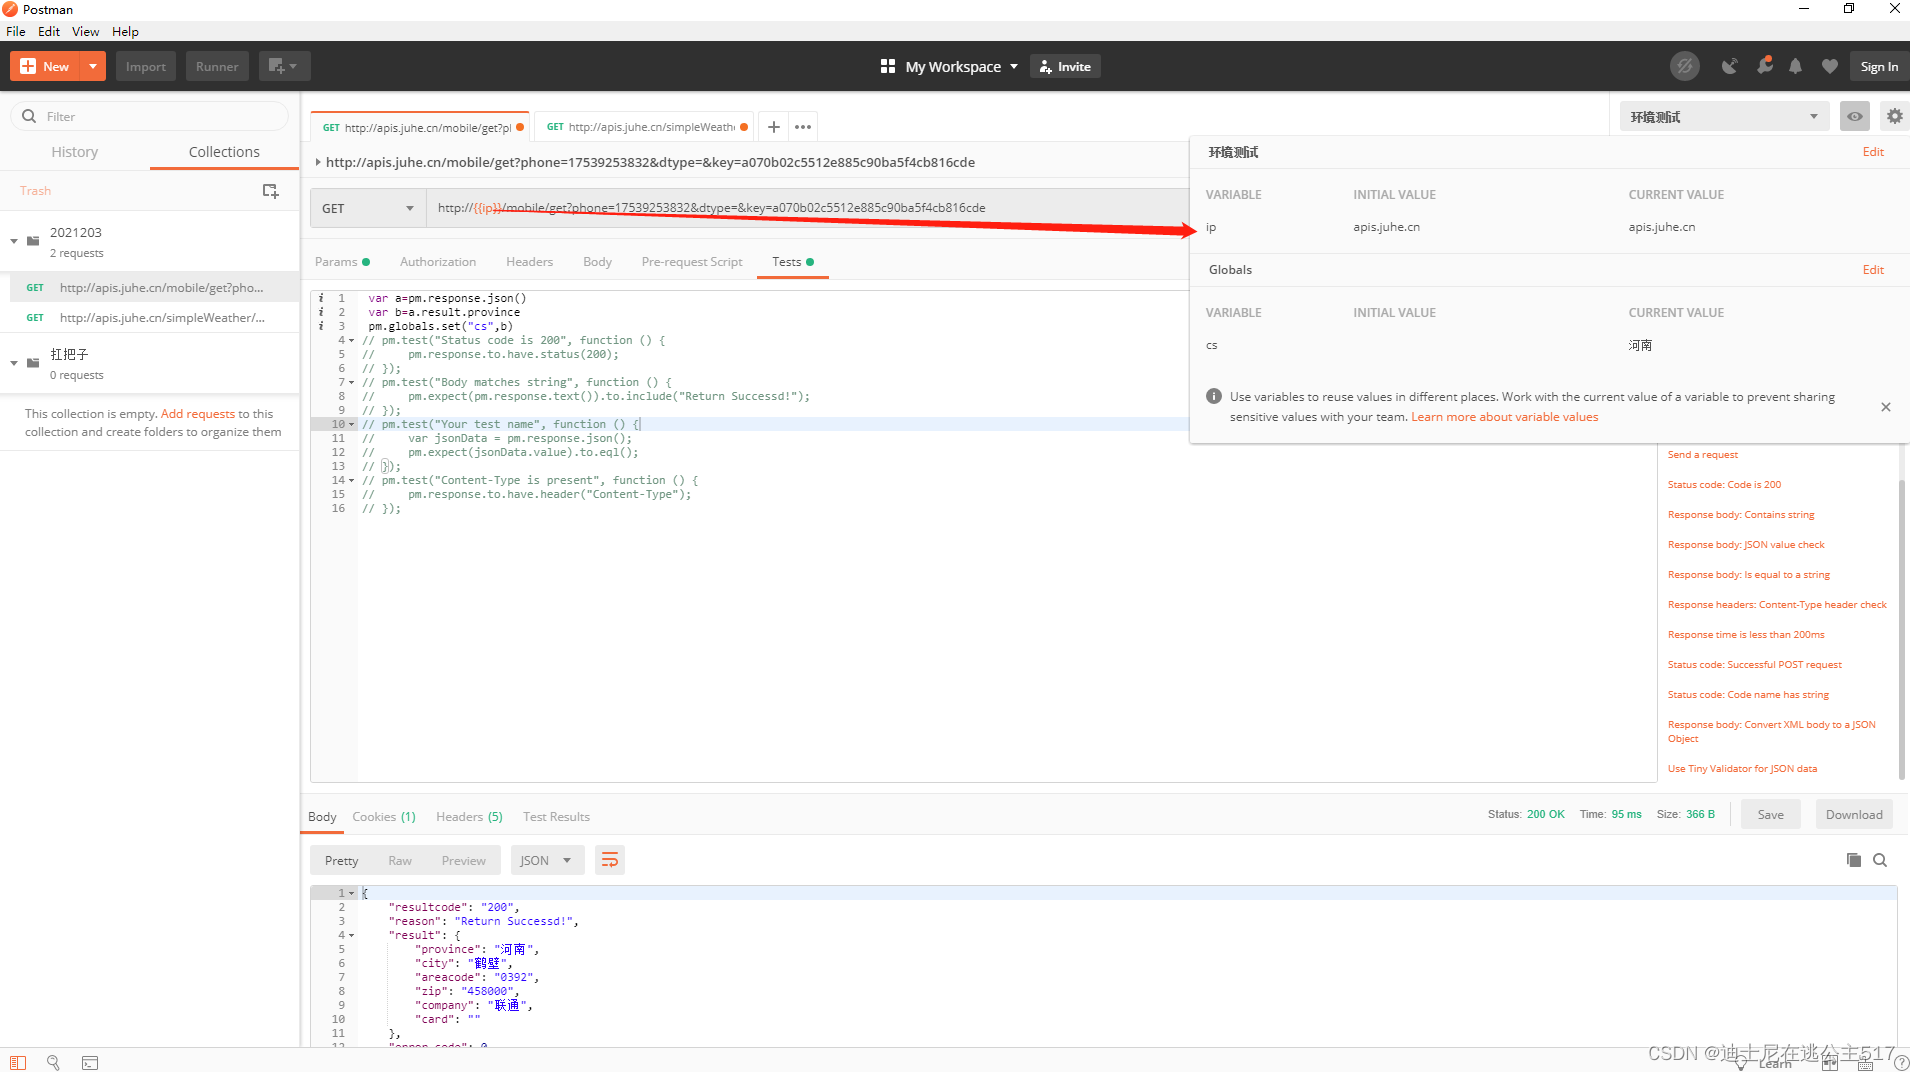Switch to Preview response view

[464, 860]
